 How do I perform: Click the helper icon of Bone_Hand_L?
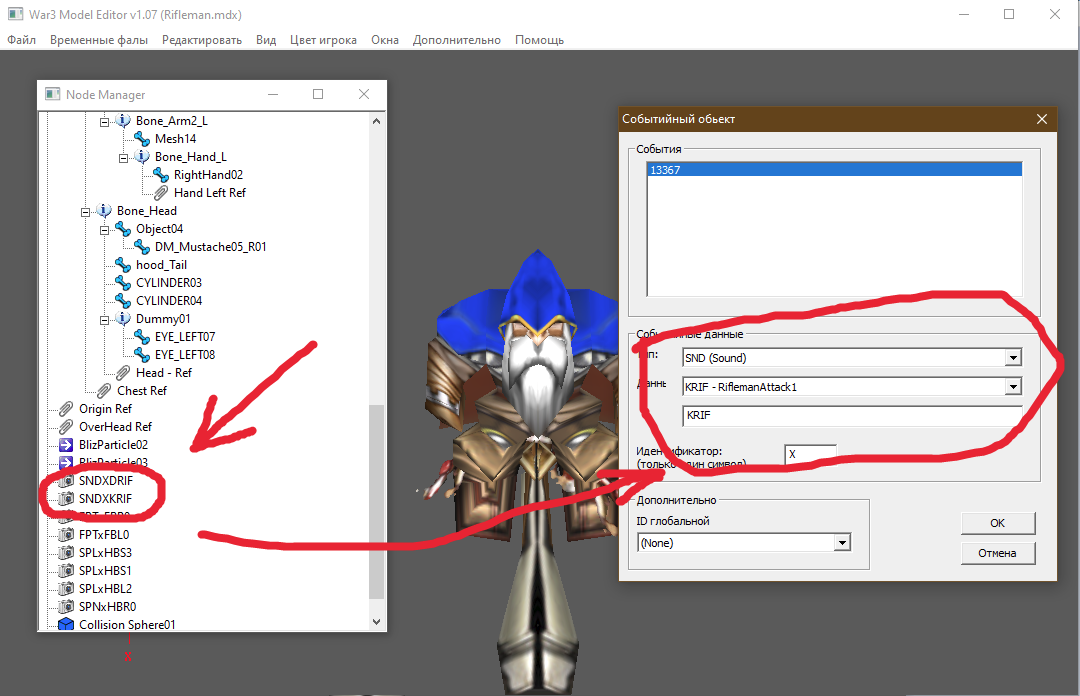point(142,156)
